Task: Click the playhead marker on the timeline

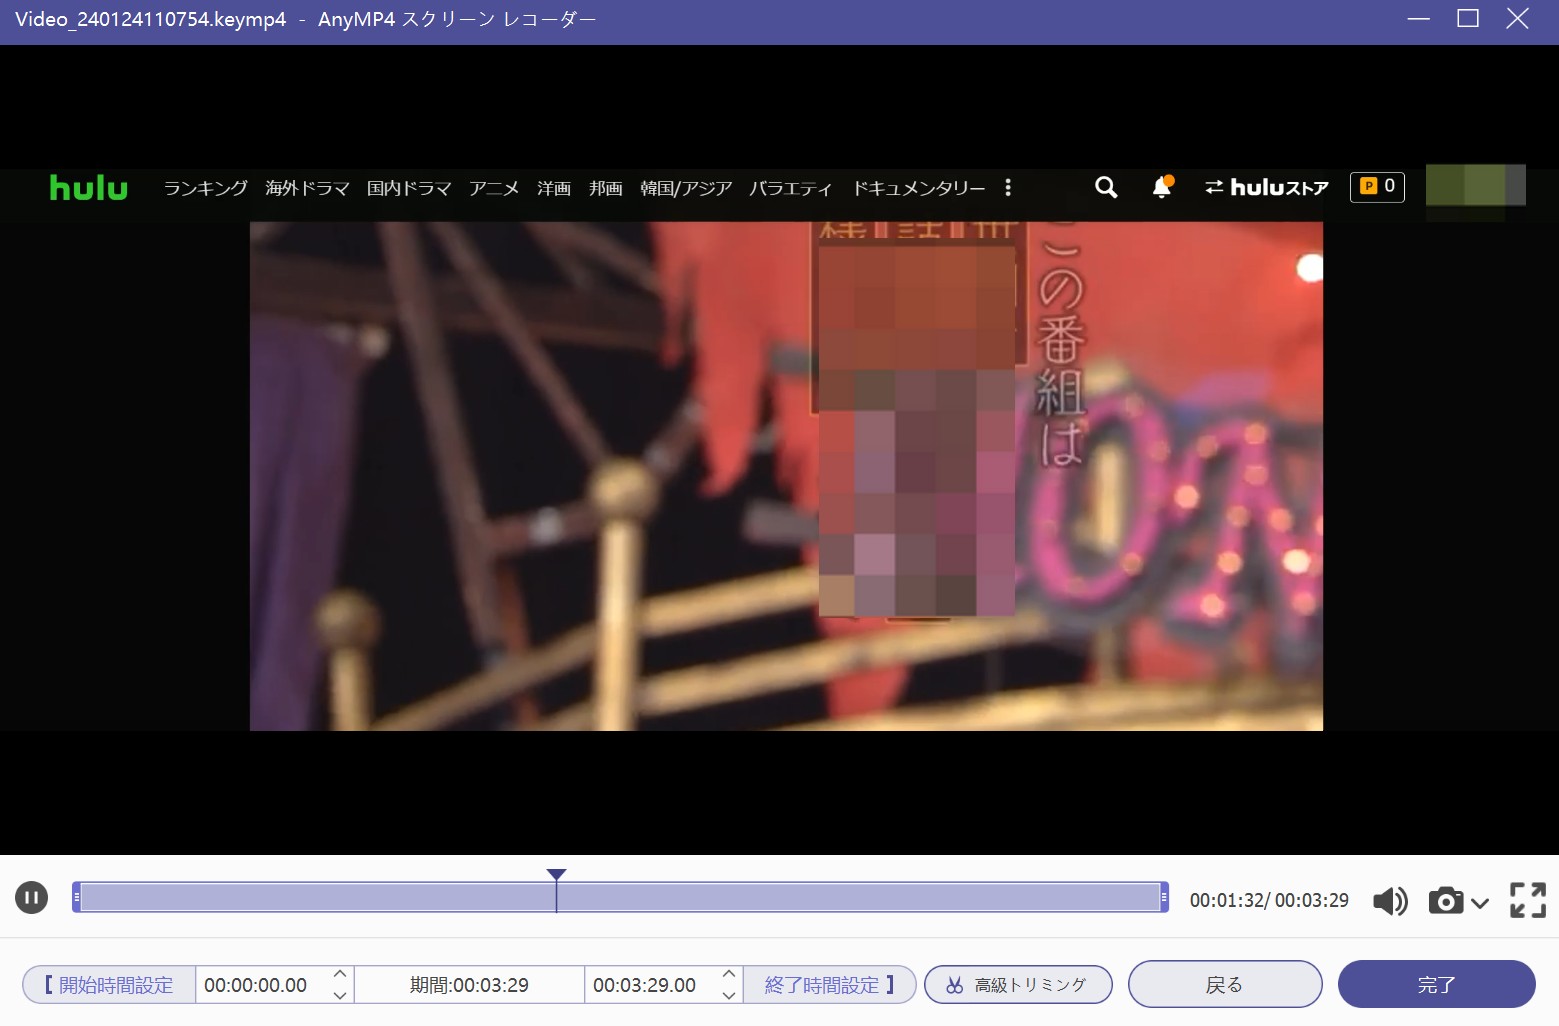Action: pyautogui.click(x=557, y=875)
